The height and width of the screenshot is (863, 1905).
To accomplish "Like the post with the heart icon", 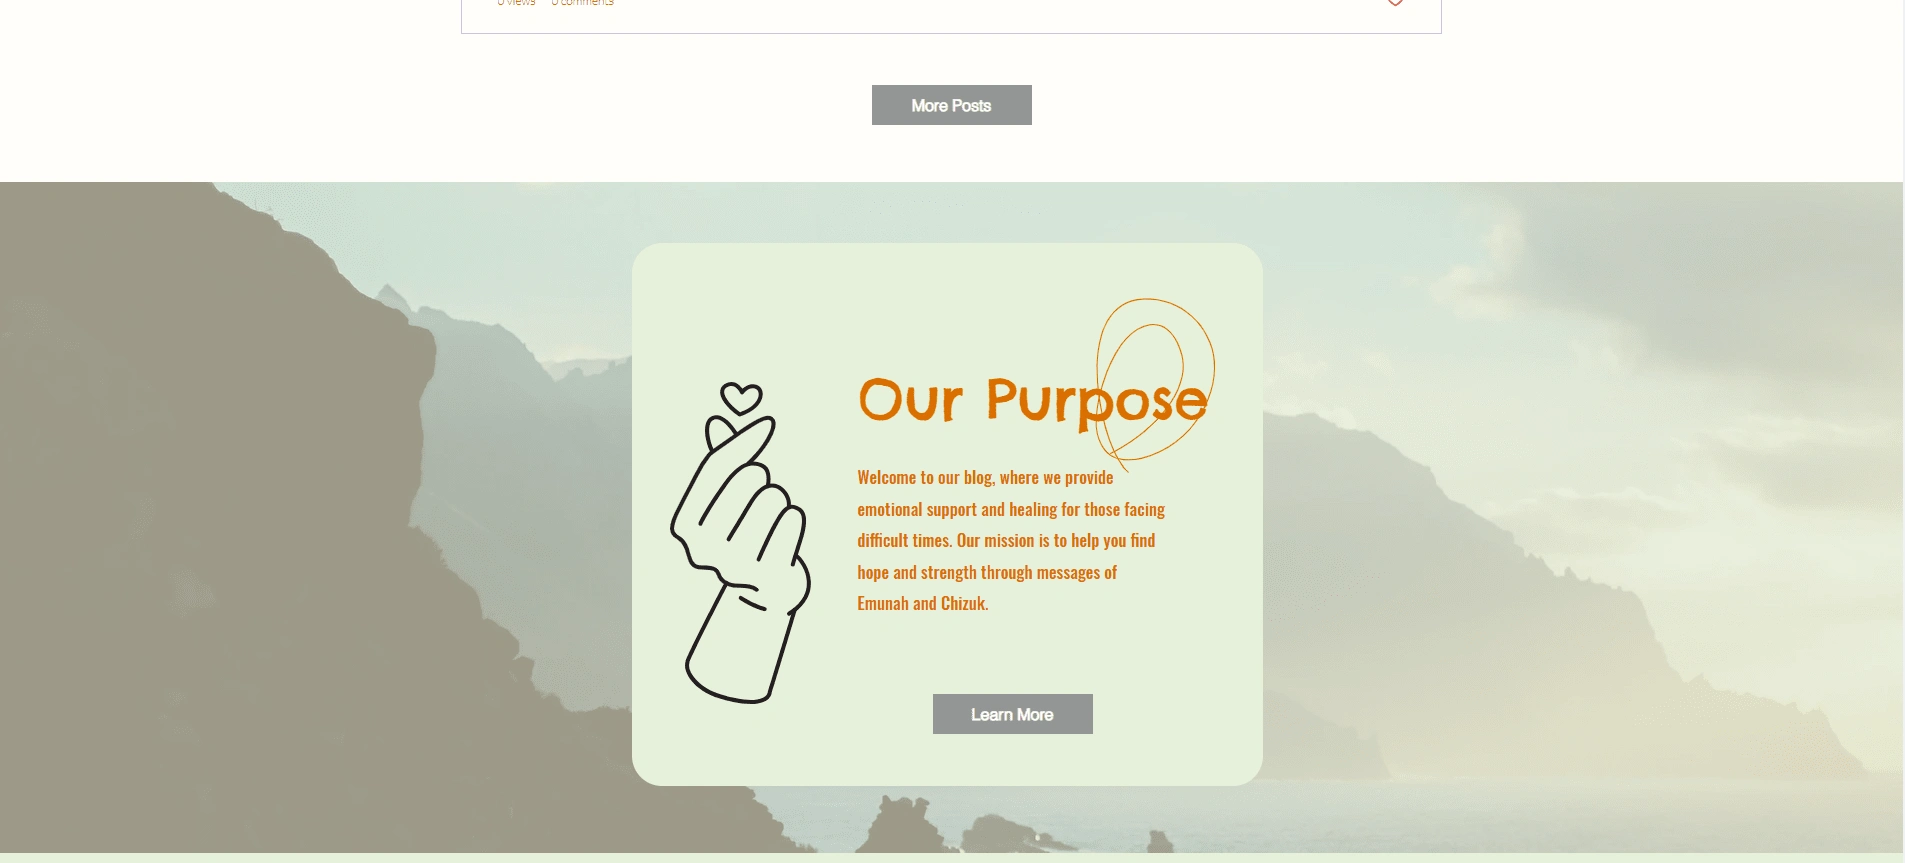I will click(1395, 3).
